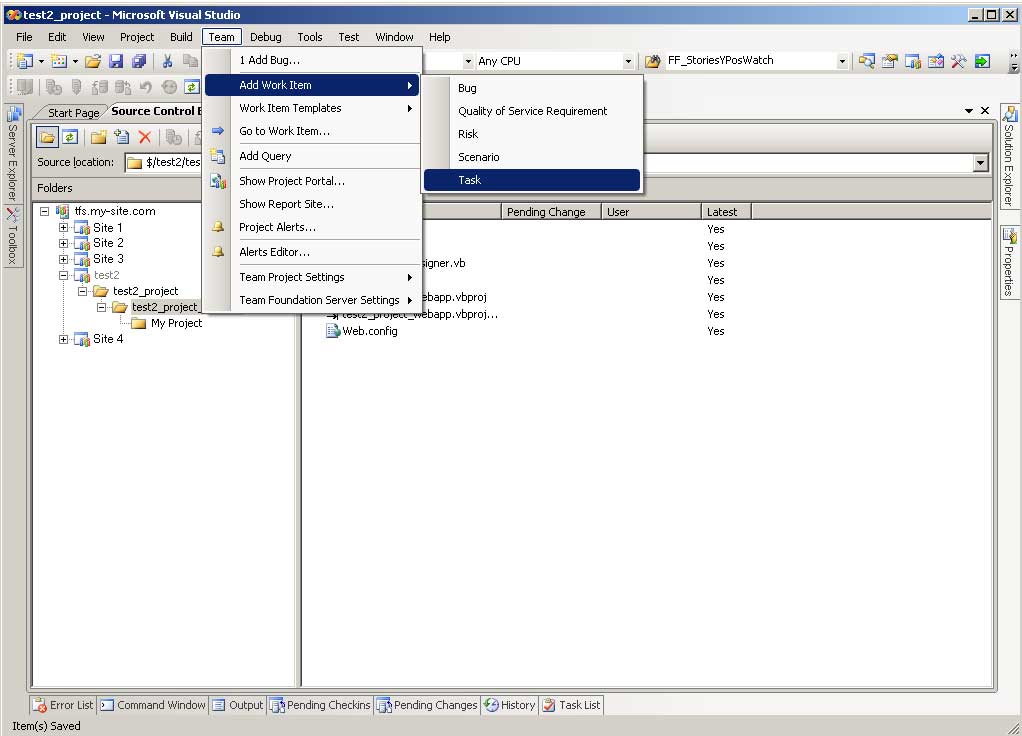The image size is (1022, 736).
Task: Click the Refresh icon on the source control toolbar row
Action: tap(191, 86)
